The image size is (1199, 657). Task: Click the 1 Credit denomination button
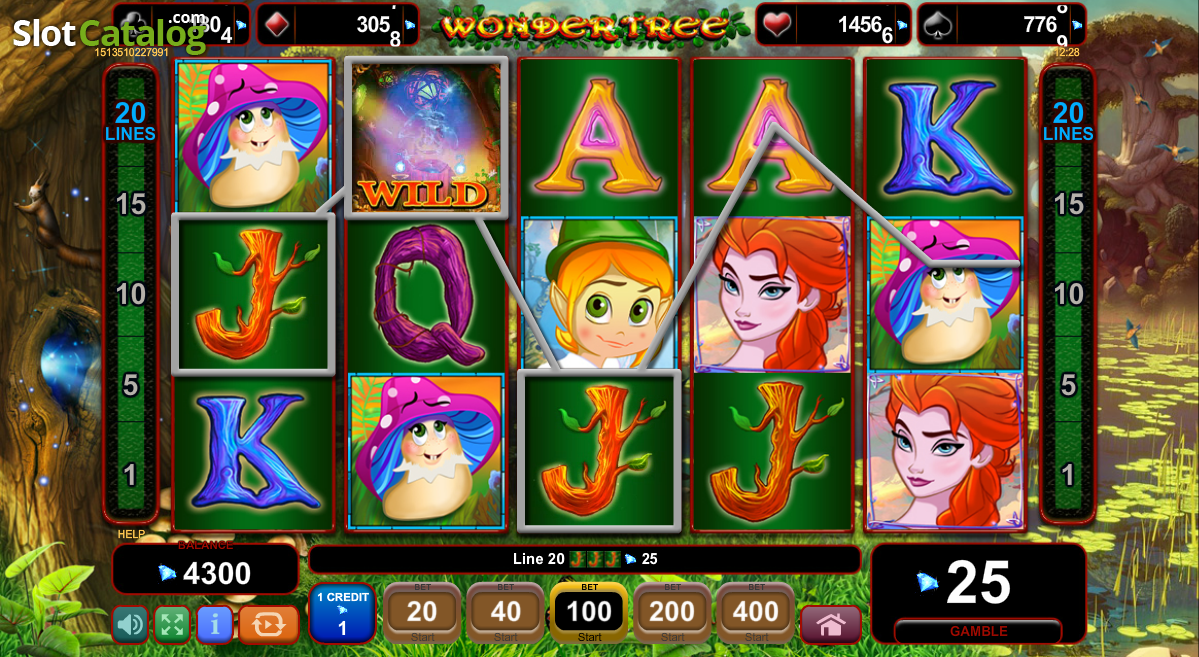343,613
